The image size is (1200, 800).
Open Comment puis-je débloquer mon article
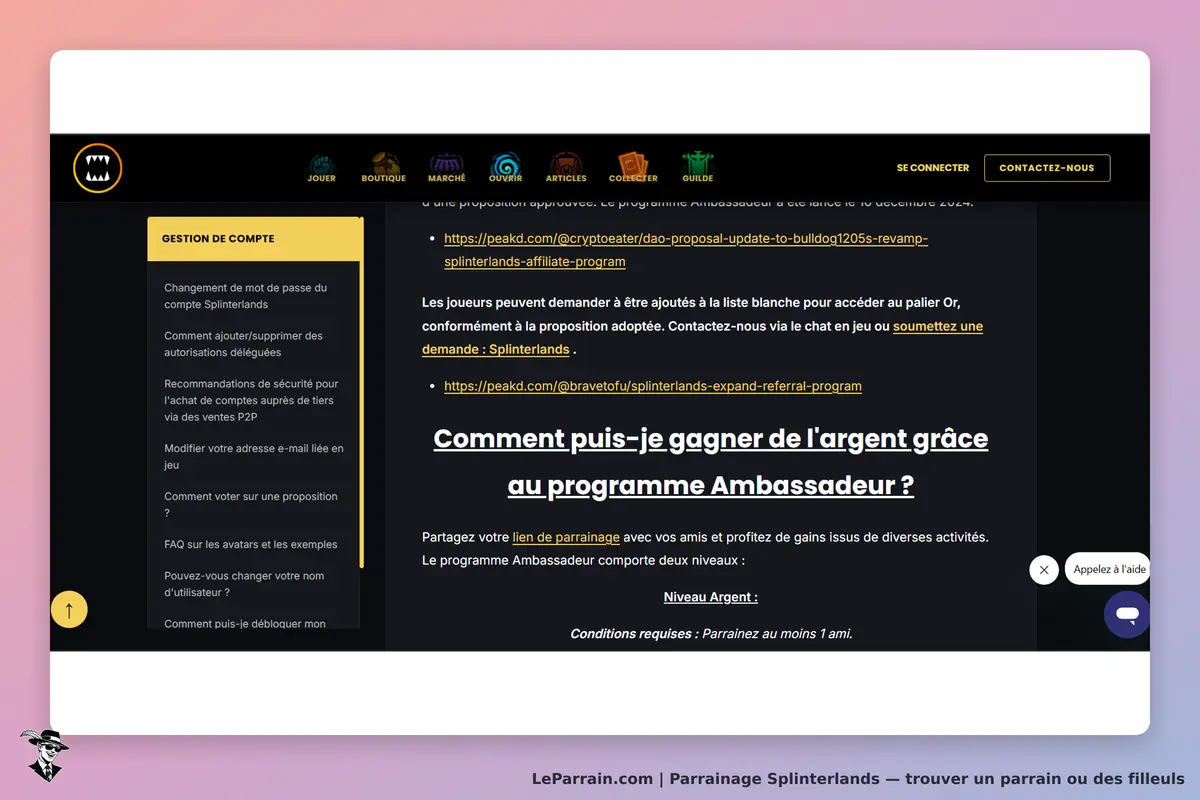pos(245,624)
